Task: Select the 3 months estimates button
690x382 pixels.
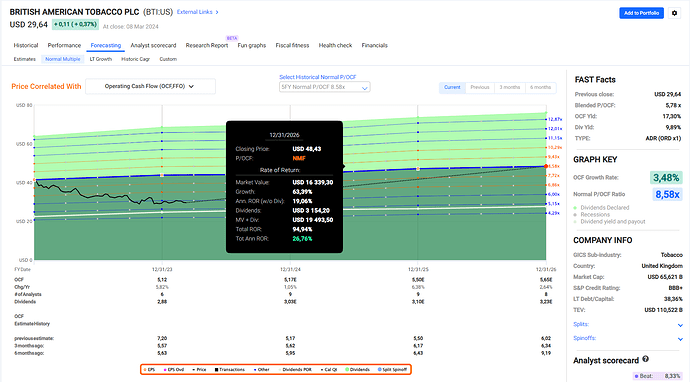Action: click(x=510, y=88)
